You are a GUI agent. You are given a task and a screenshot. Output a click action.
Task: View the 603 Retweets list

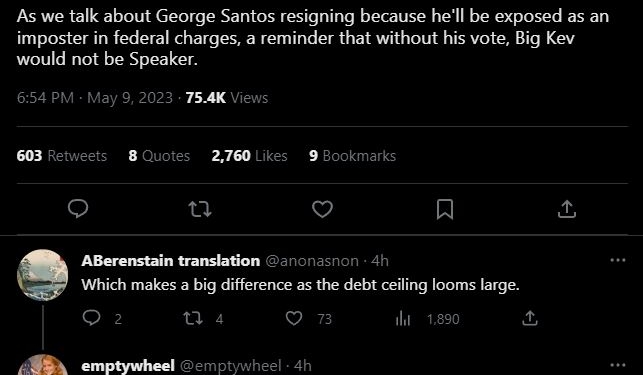[x=62, y=156]
